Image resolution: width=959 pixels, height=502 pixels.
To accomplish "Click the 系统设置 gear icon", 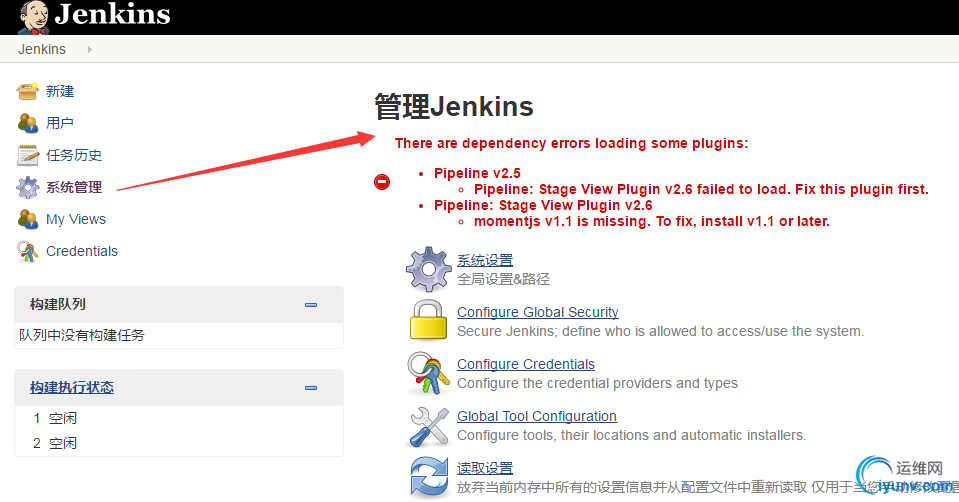I will point(428,269).
